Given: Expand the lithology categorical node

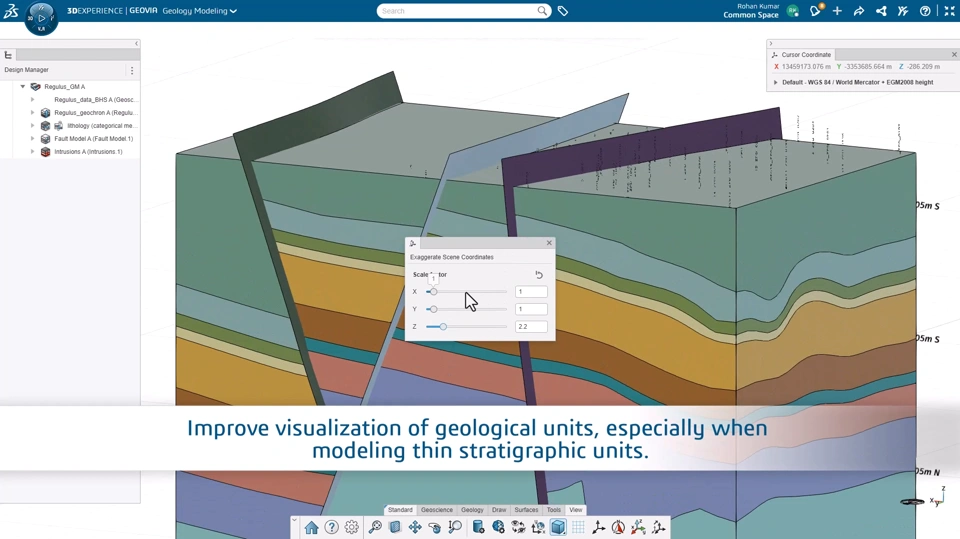Looking at the screenshot, I should pos(32,126).
